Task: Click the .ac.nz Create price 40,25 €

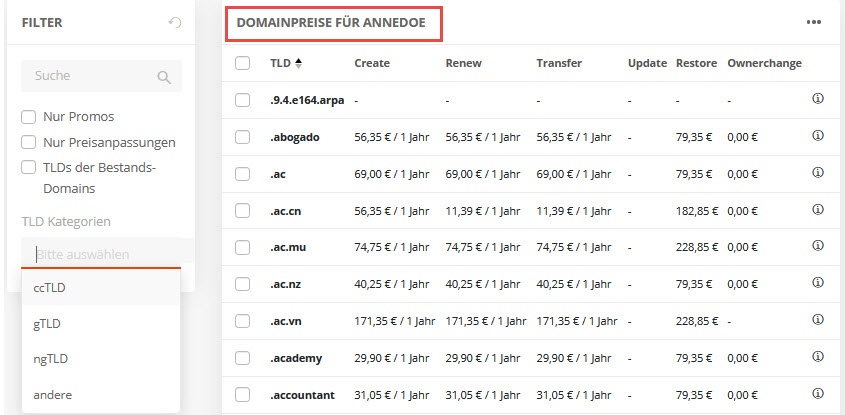Action: 392,284
